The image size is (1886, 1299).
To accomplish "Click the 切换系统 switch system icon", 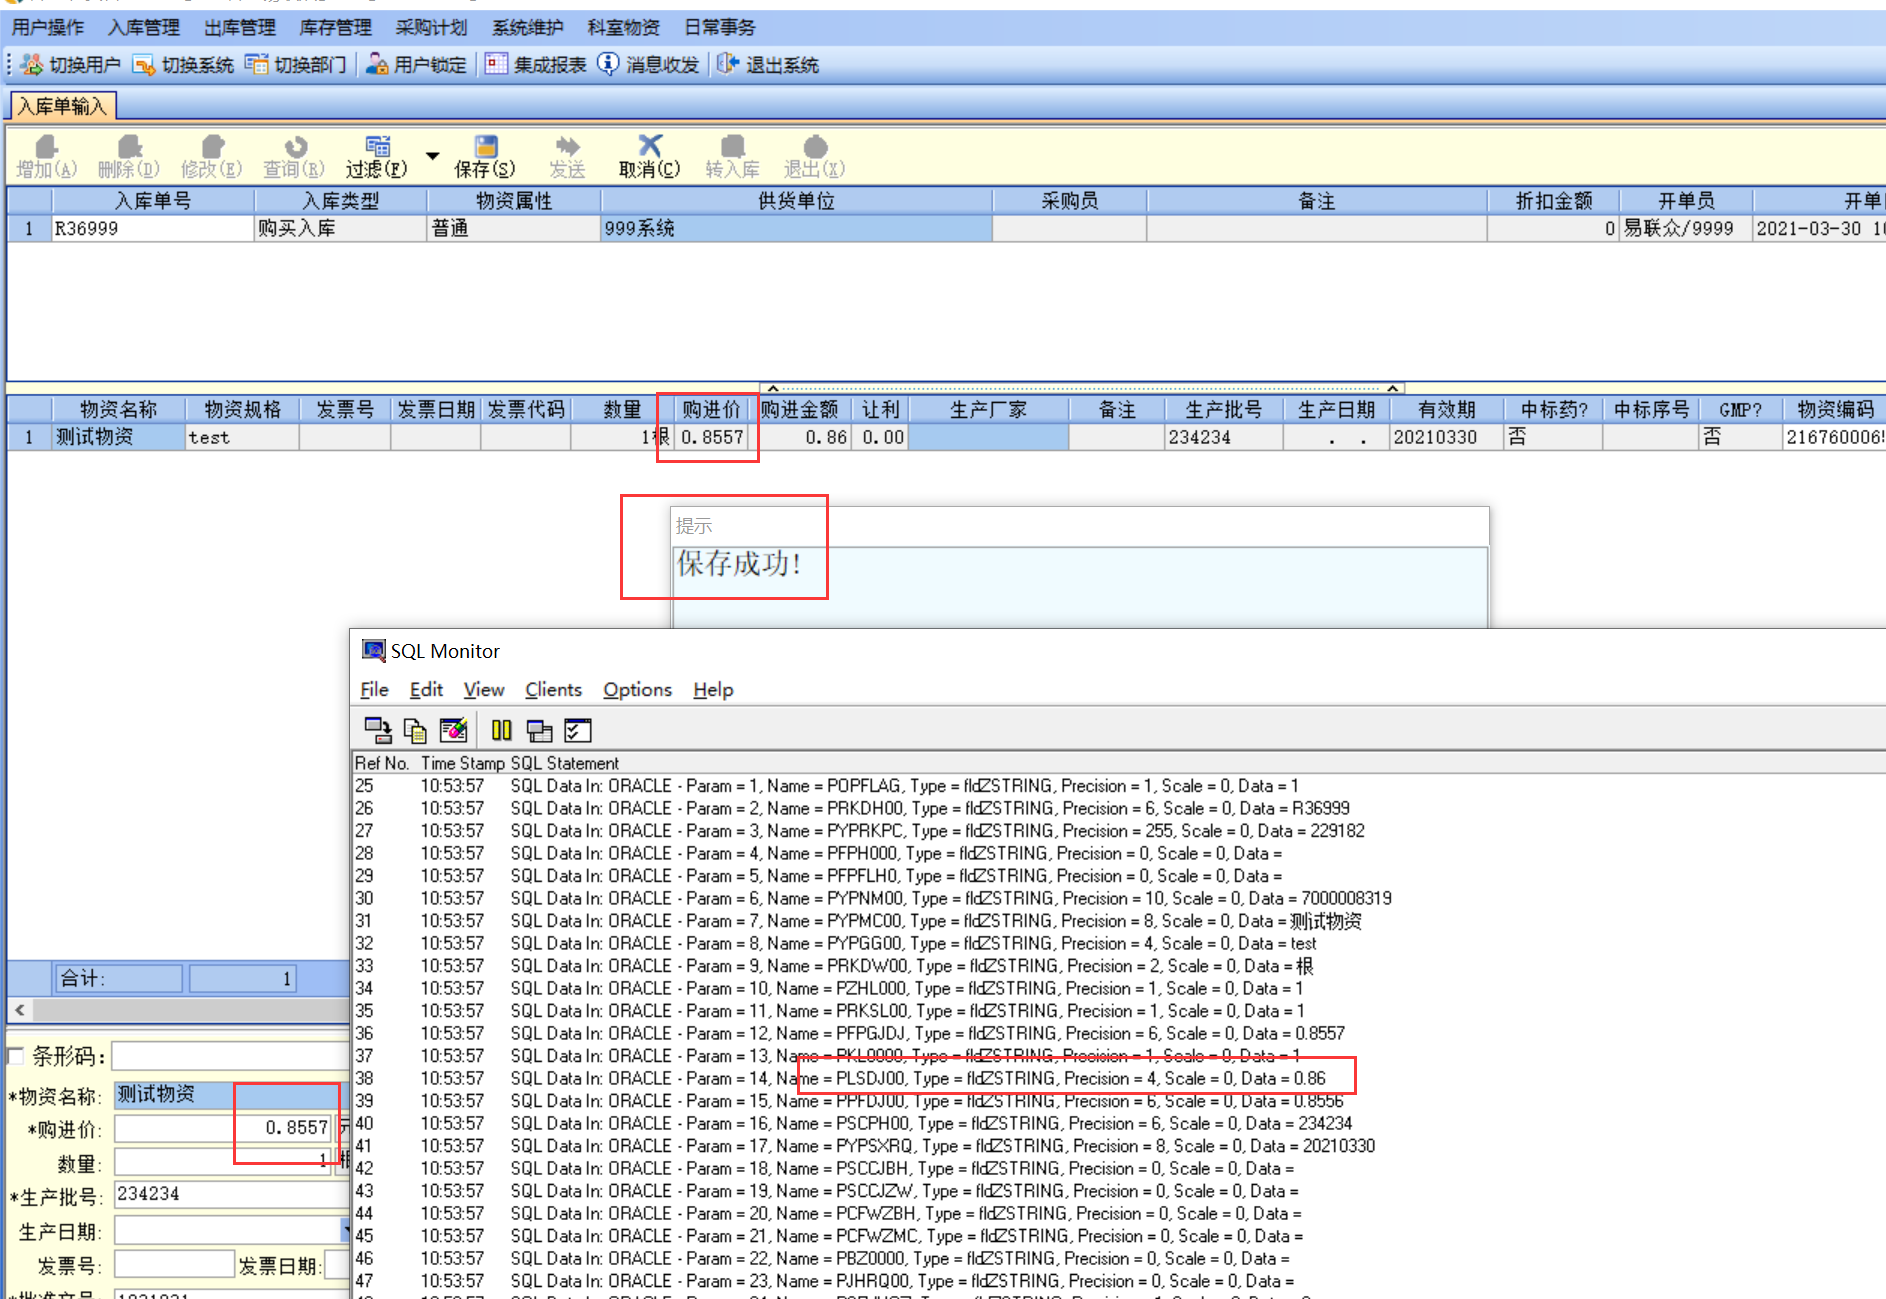I will (144, 65).
